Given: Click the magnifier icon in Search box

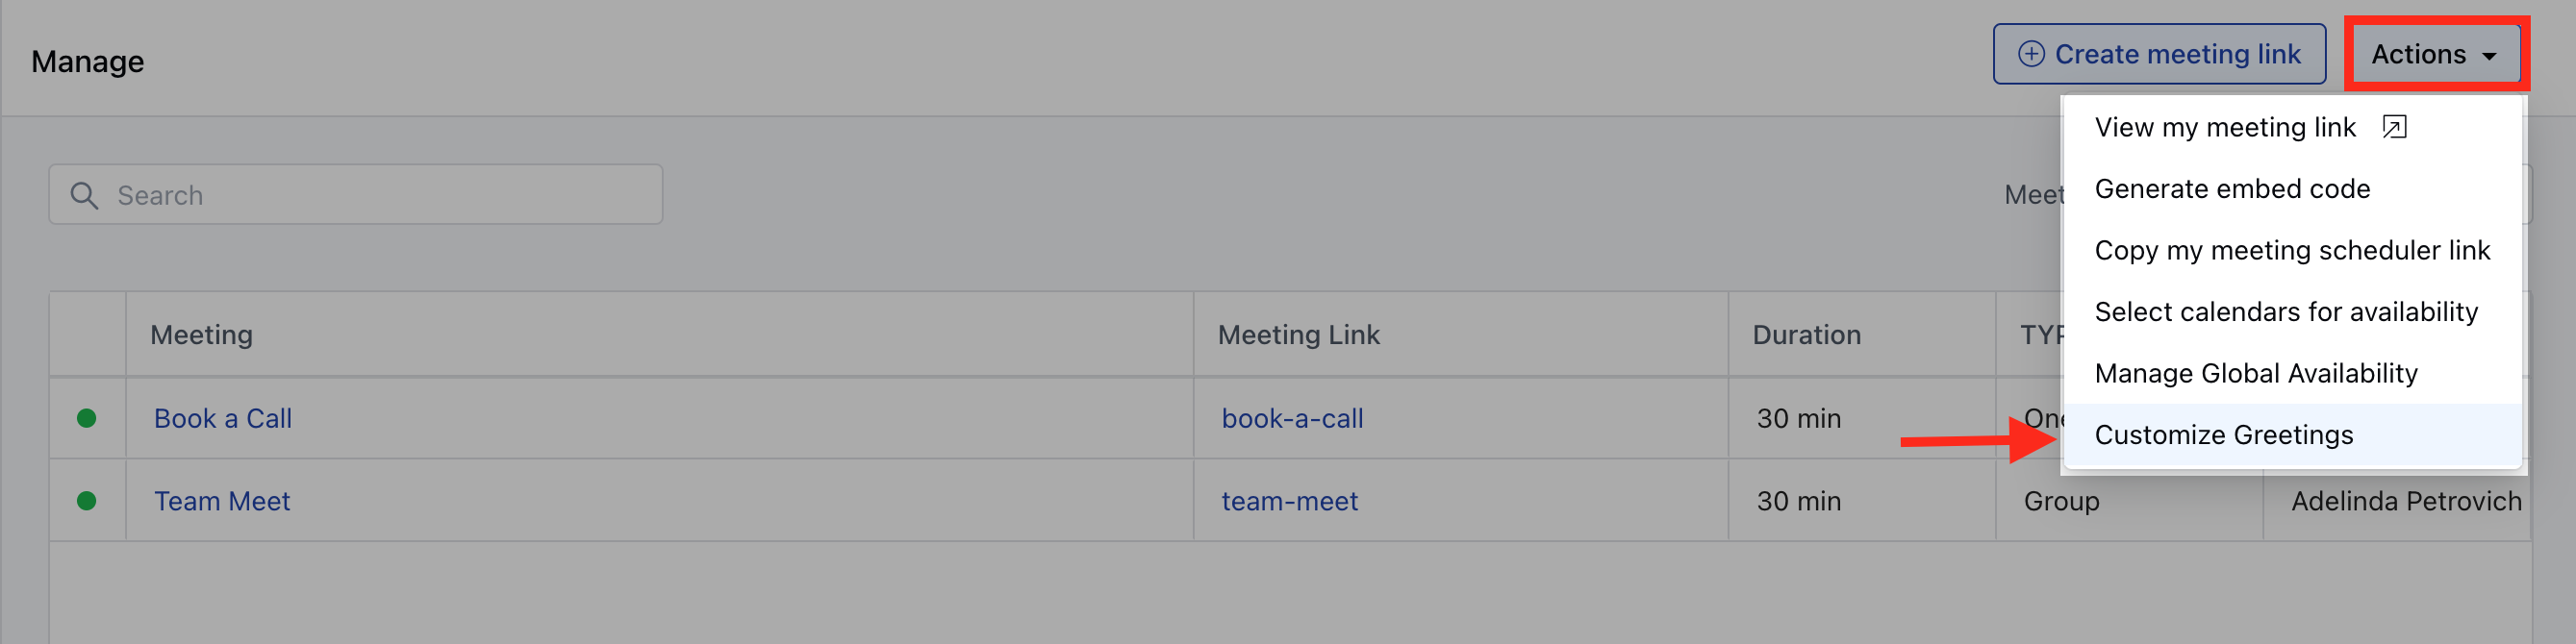Looking at the screenshot, I should pyautogui.click(x=84, y=195).
